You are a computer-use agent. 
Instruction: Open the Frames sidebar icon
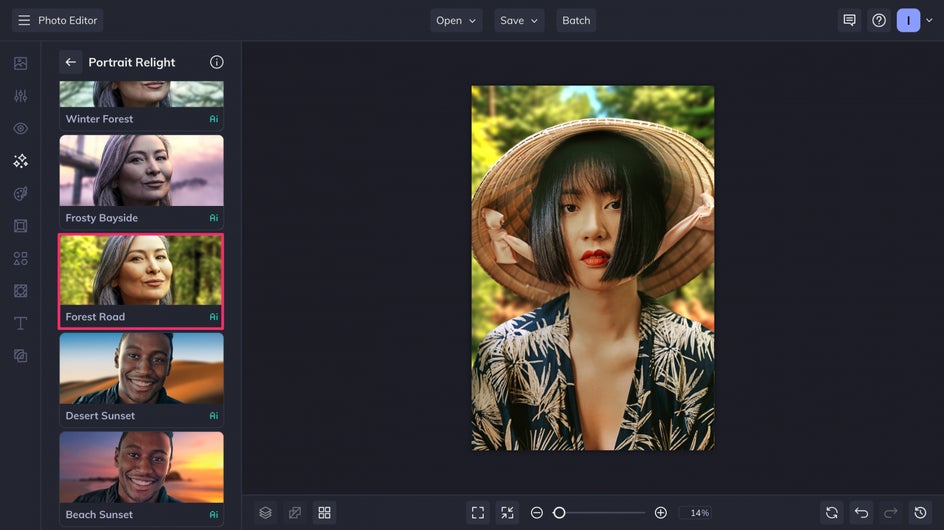[x=20, y=226]
